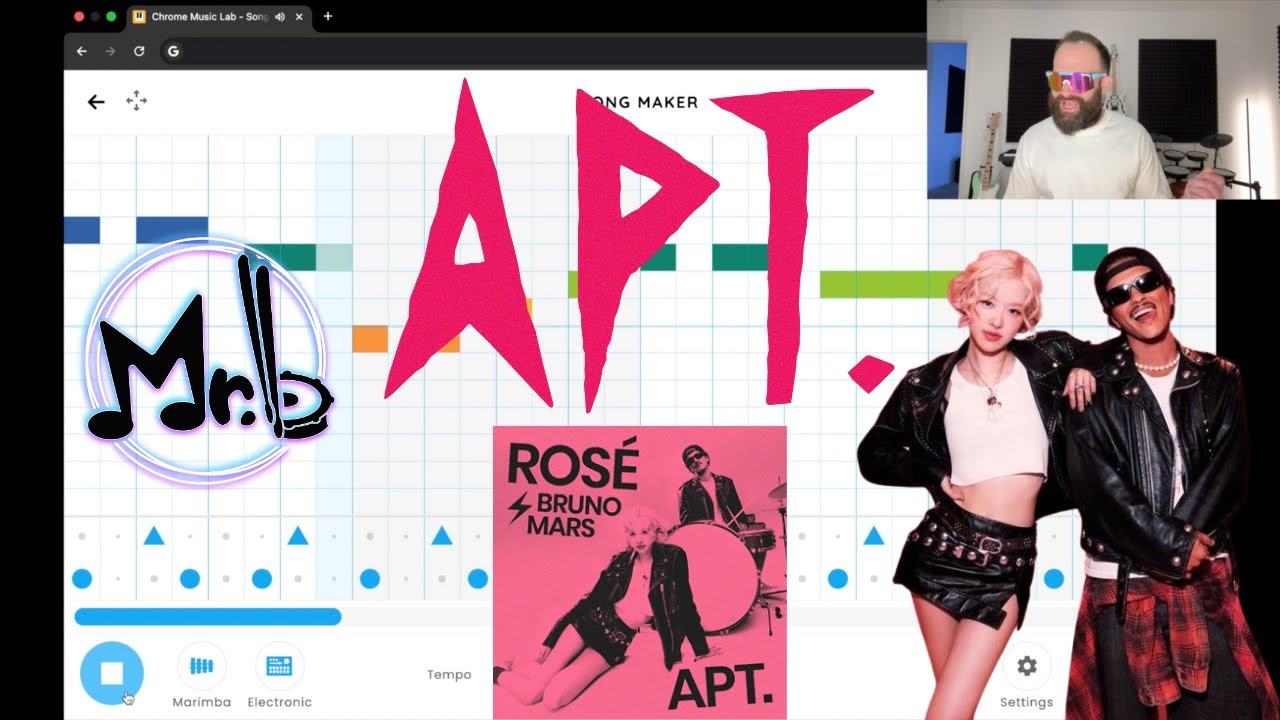Click the triangle percussion note nearest Settings
Viewport: 1280px width, 720px height.
(x=873, y=536)
